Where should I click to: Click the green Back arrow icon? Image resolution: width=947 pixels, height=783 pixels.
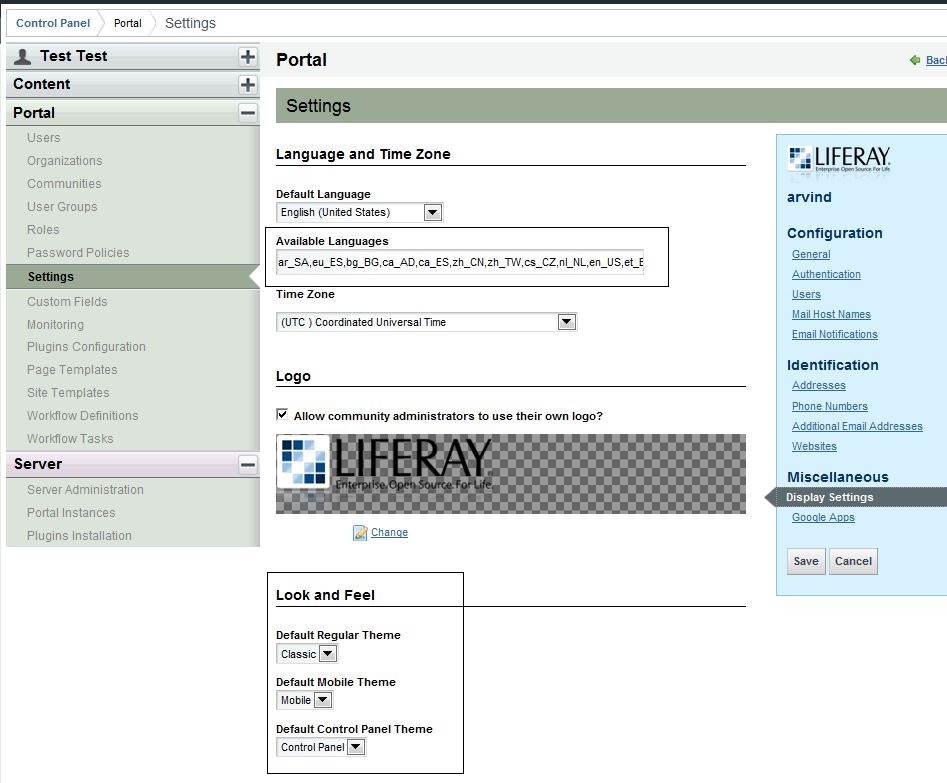[x=914, y=61]
